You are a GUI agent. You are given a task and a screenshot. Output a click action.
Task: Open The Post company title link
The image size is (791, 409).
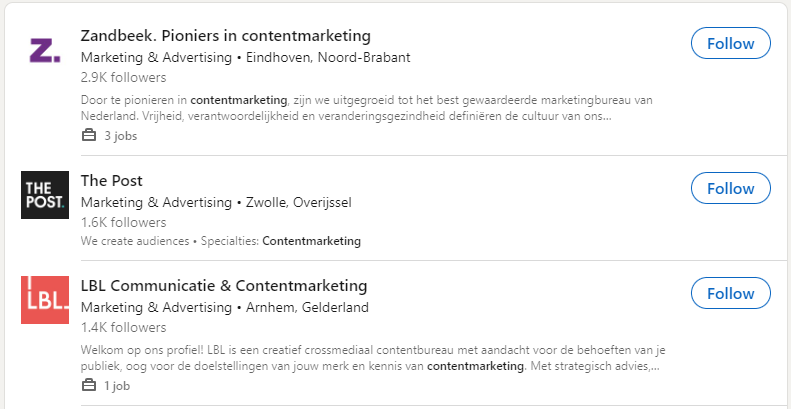(x=111, y=181)
